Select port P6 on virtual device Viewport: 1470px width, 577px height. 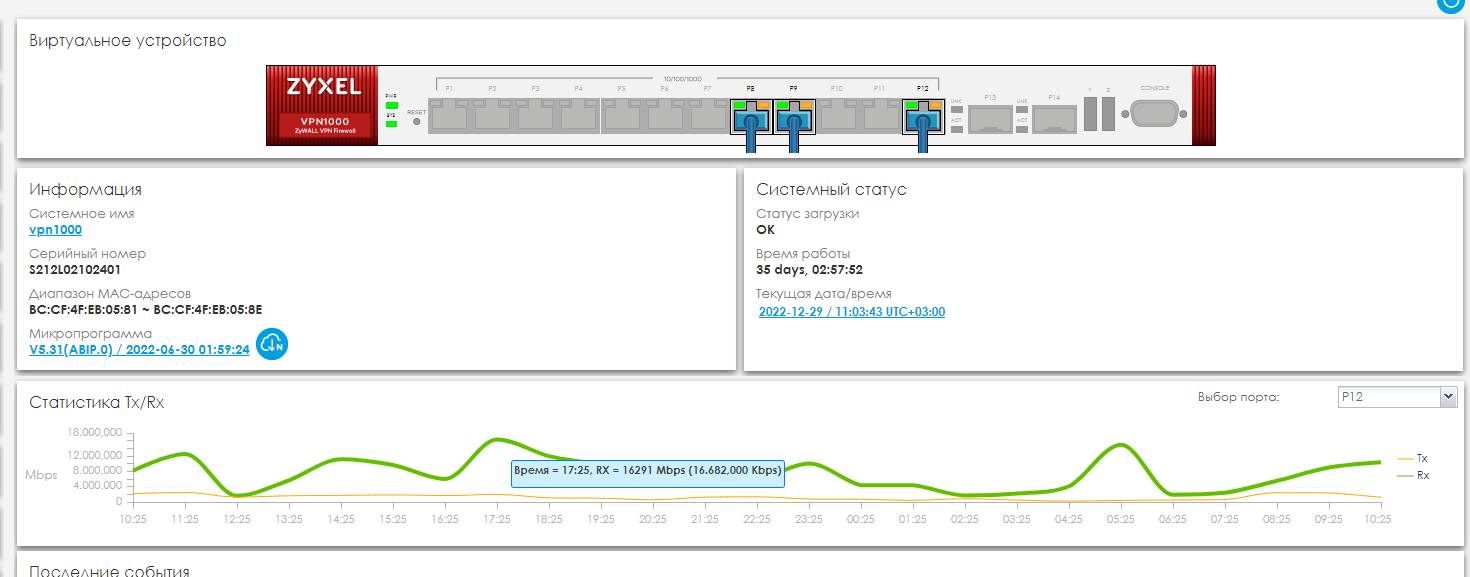(664, 115)
